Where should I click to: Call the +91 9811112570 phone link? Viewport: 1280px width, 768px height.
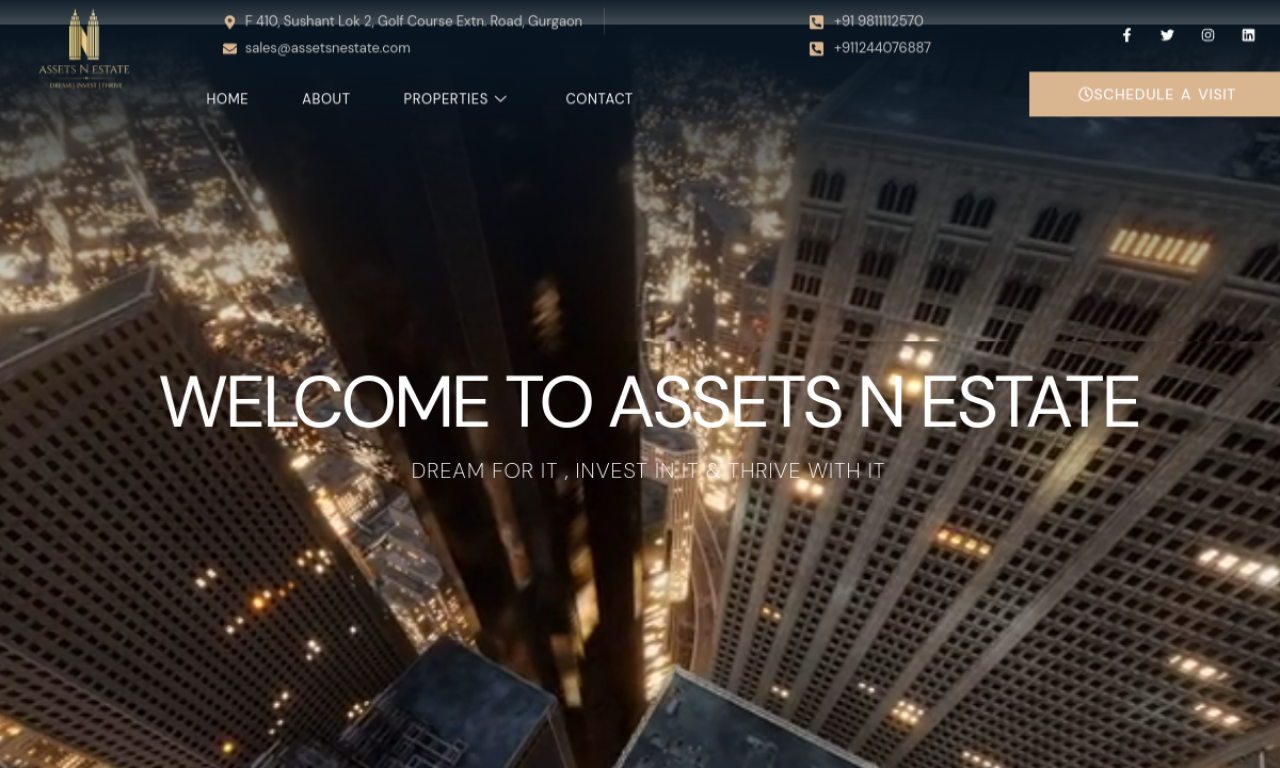point(878,21)
